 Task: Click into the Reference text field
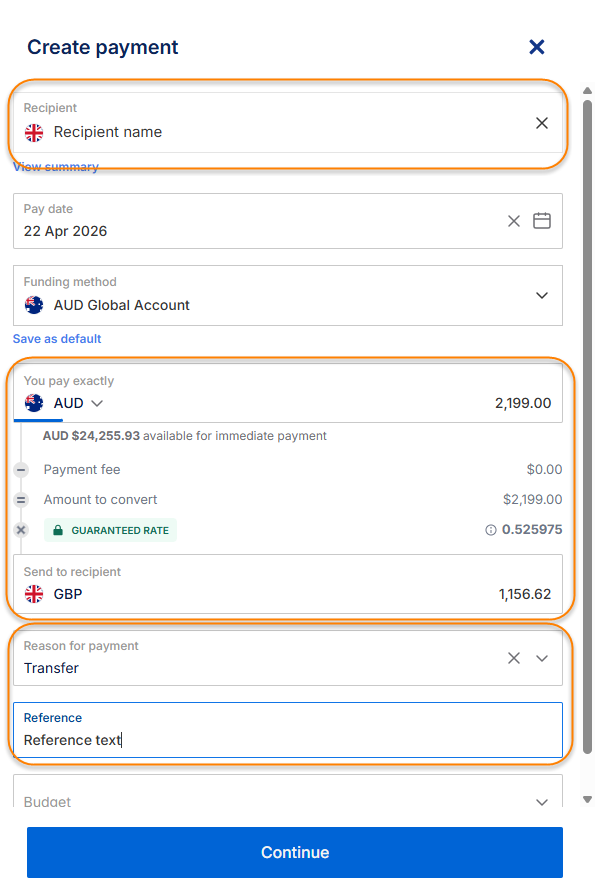point(288,730)
